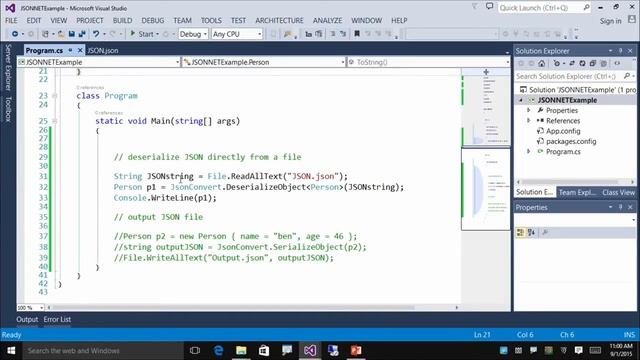This screenshot has height=360, width=640.
Task: Expand the References node in Solution Explorer
Action: 528,120
